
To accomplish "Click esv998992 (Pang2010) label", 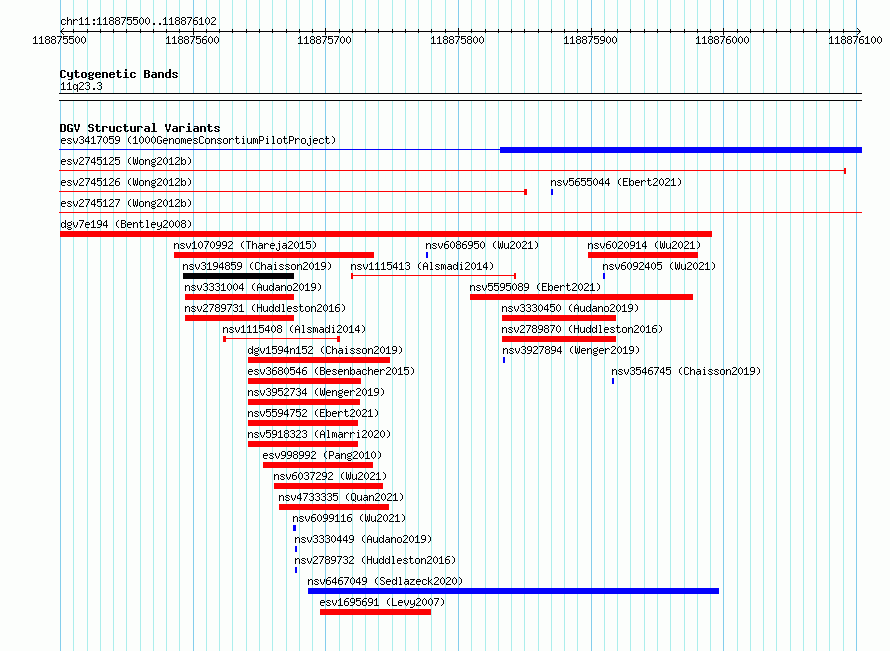I will pyautogui.click(x=322, y=455).
